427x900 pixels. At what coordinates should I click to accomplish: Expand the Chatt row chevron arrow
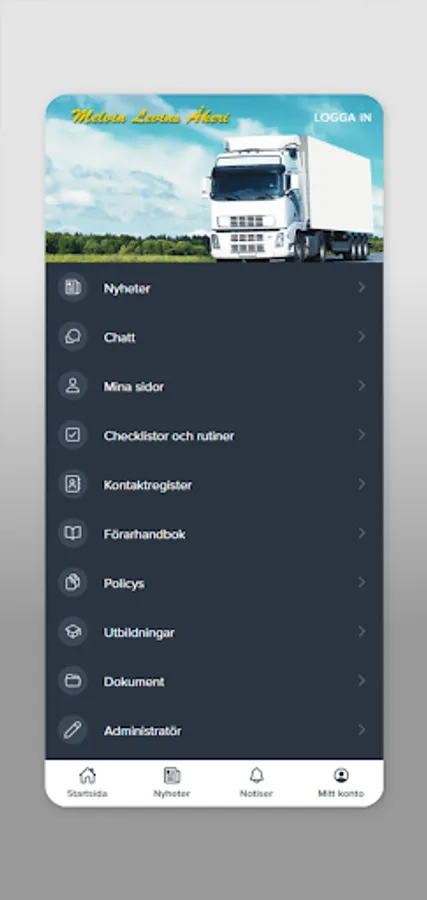[x=362, y=337]
